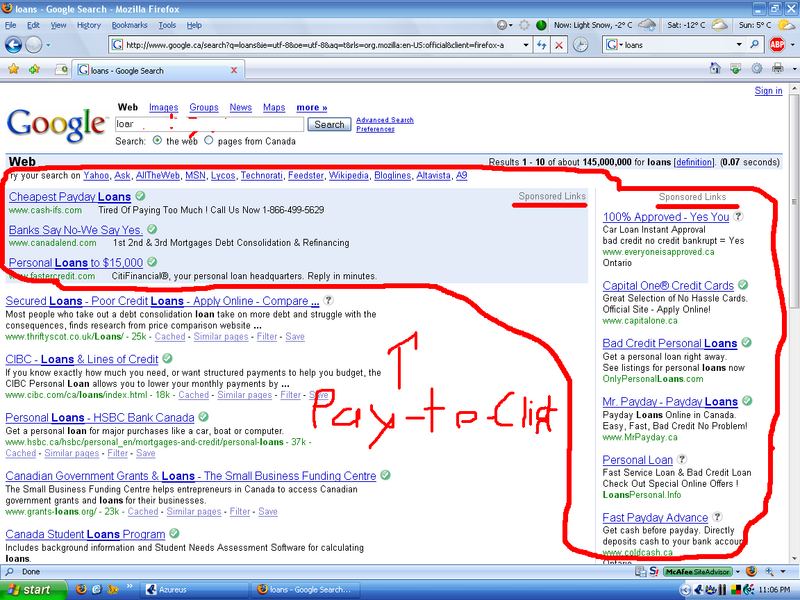The height and width of the screenshot is (600, 800).
Task: Select the "loans - Google Search" tab
Action: tap(158, 70)
